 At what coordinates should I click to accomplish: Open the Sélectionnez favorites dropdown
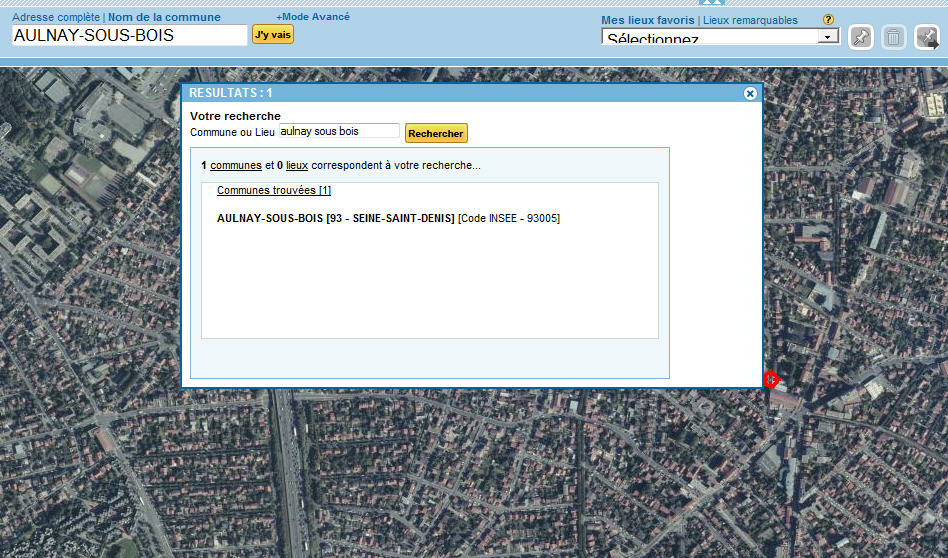(719, 37)
